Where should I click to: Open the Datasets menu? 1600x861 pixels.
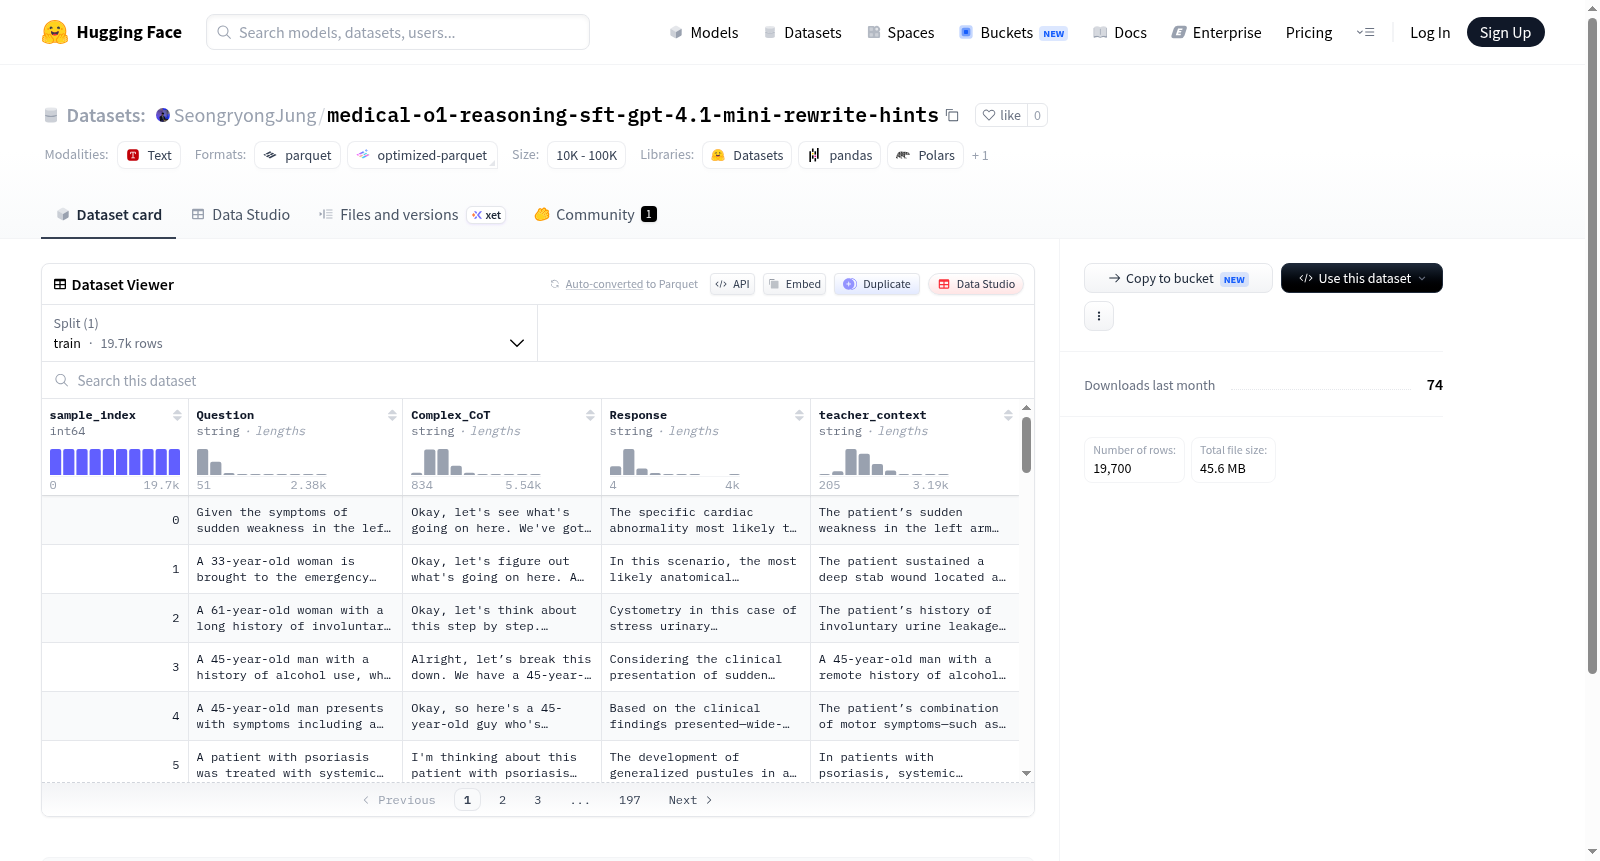(803, 32)
